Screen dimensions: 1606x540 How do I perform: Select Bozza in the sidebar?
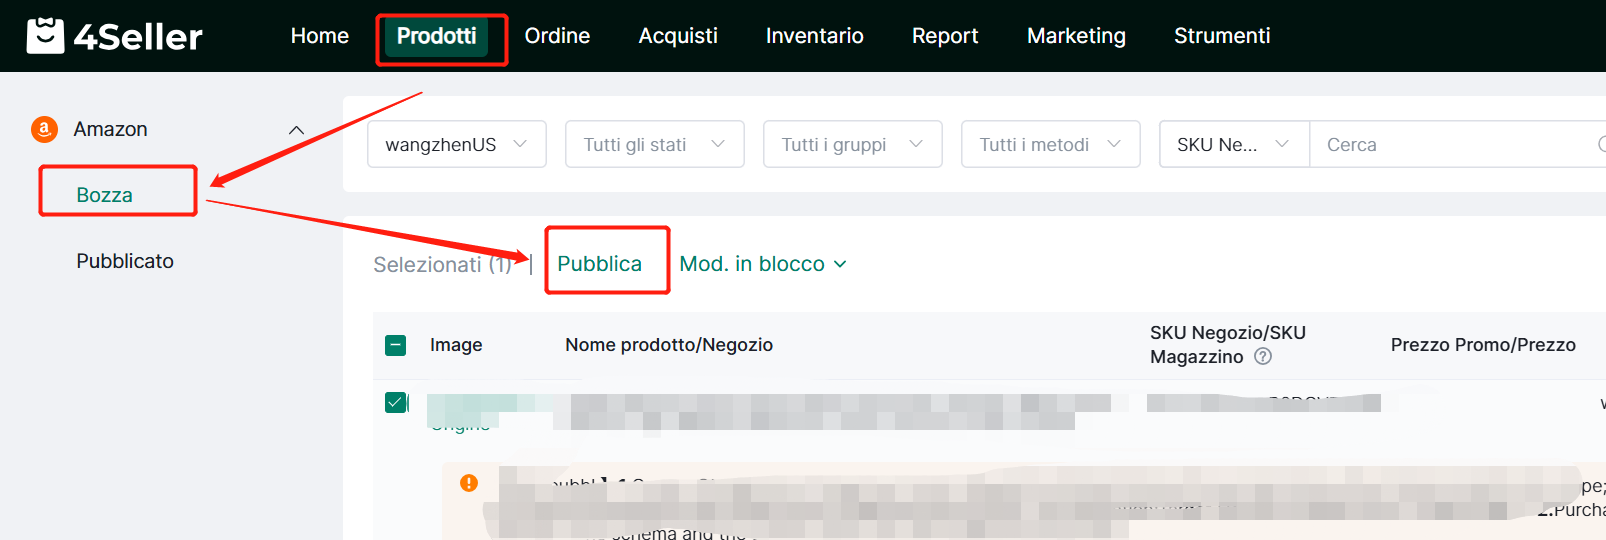(x=105, y=195)
